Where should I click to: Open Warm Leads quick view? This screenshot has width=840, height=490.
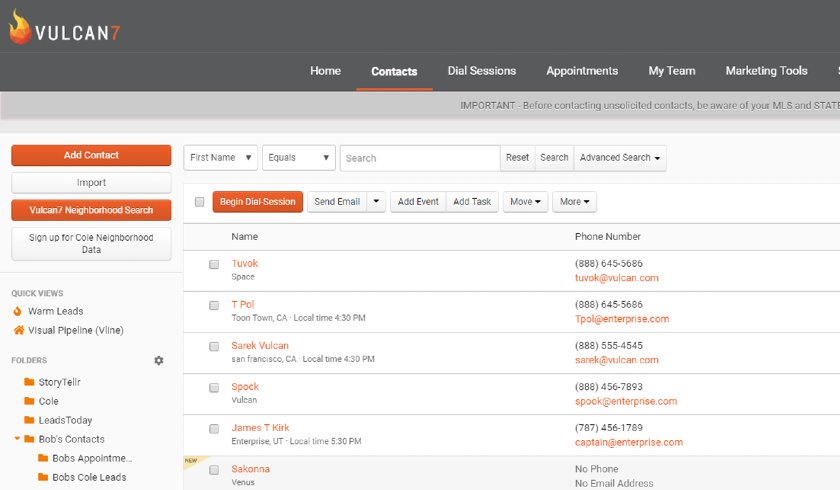(56, 311)
